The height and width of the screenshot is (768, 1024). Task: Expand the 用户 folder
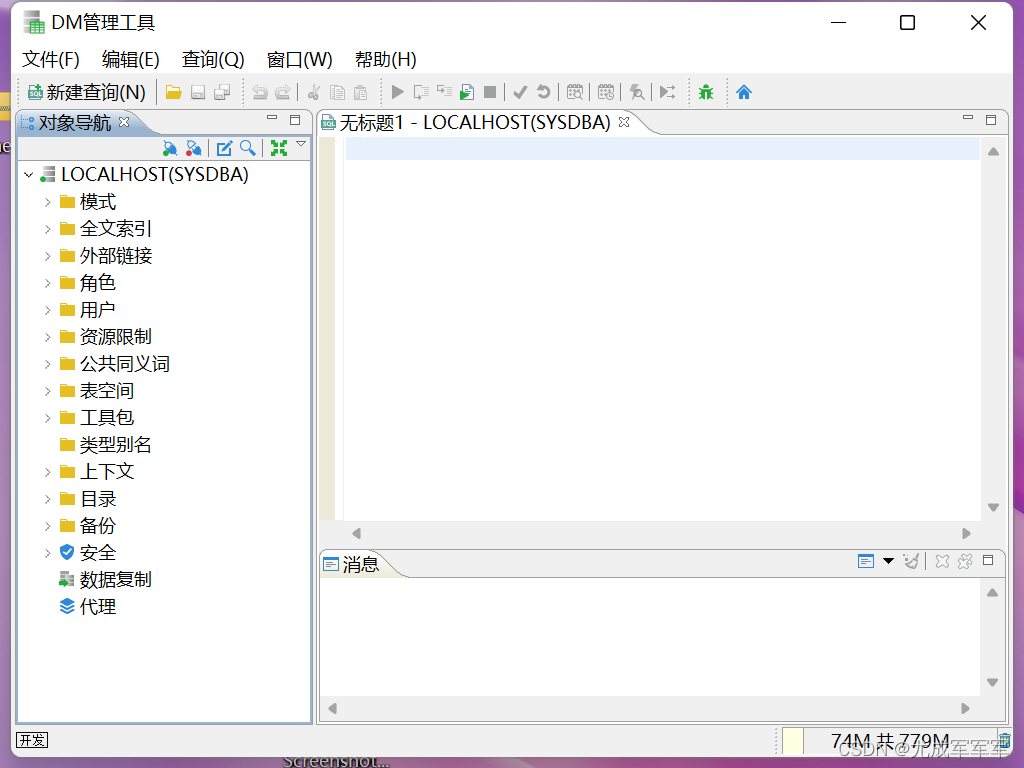tap(47, 310)
